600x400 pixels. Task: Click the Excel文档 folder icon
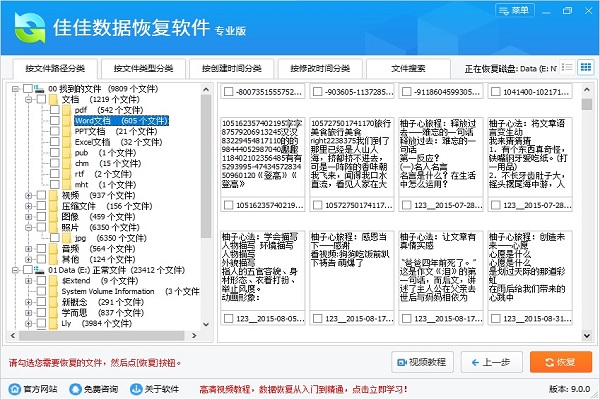67,142
